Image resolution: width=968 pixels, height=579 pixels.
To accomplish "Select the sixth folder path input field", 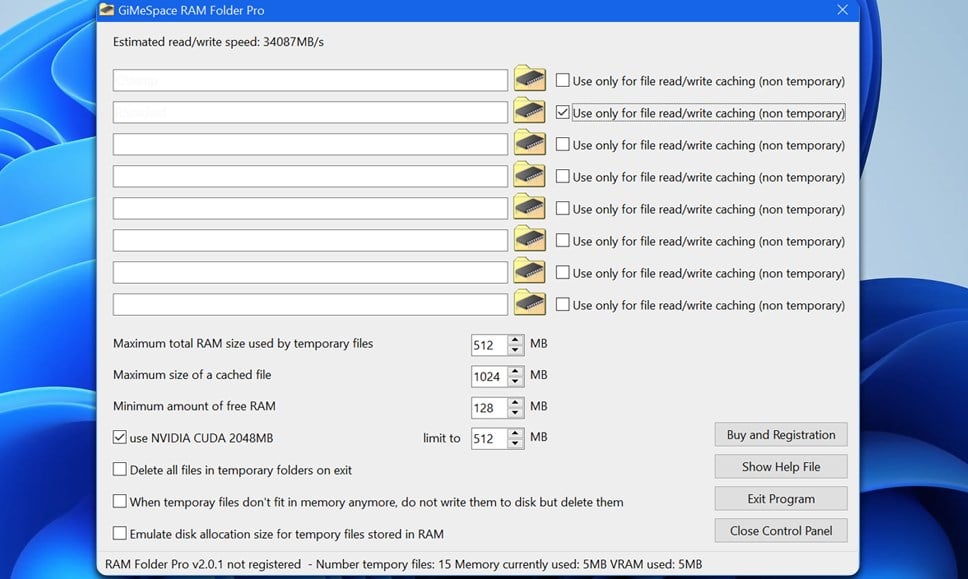I will click(x=311, y=241).
